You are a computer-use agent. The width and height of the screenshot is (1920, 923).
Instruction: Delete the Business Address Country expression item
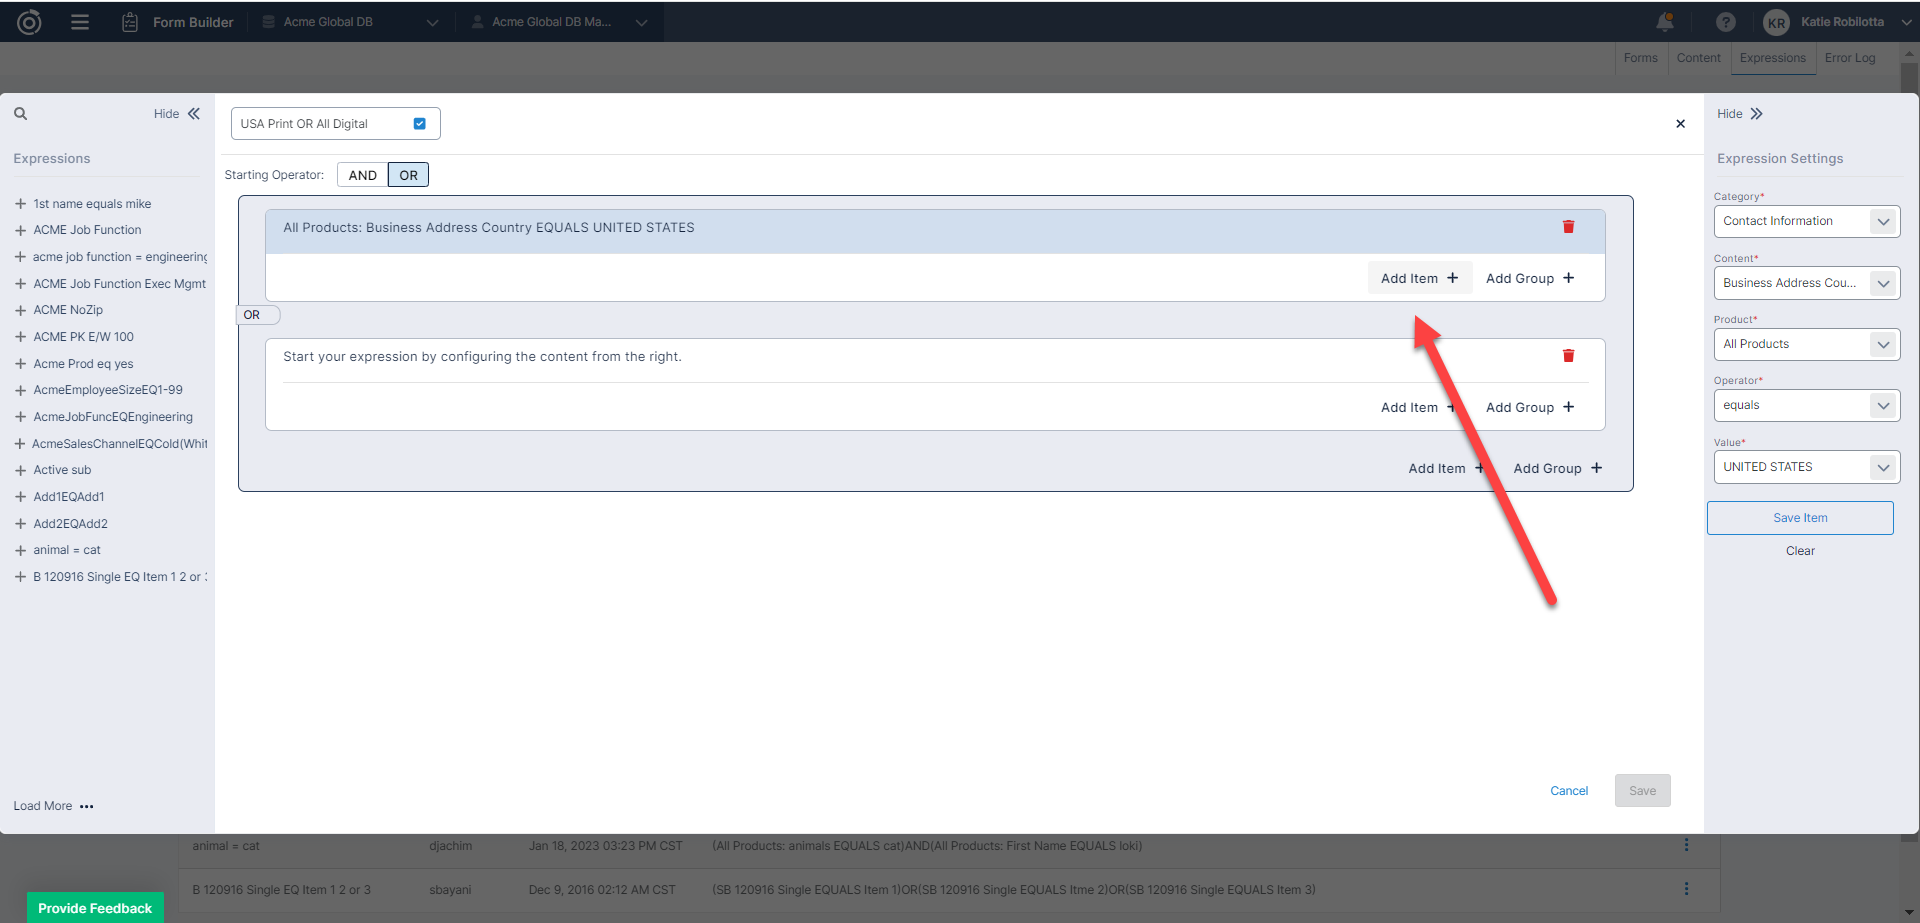(1568, 227)
